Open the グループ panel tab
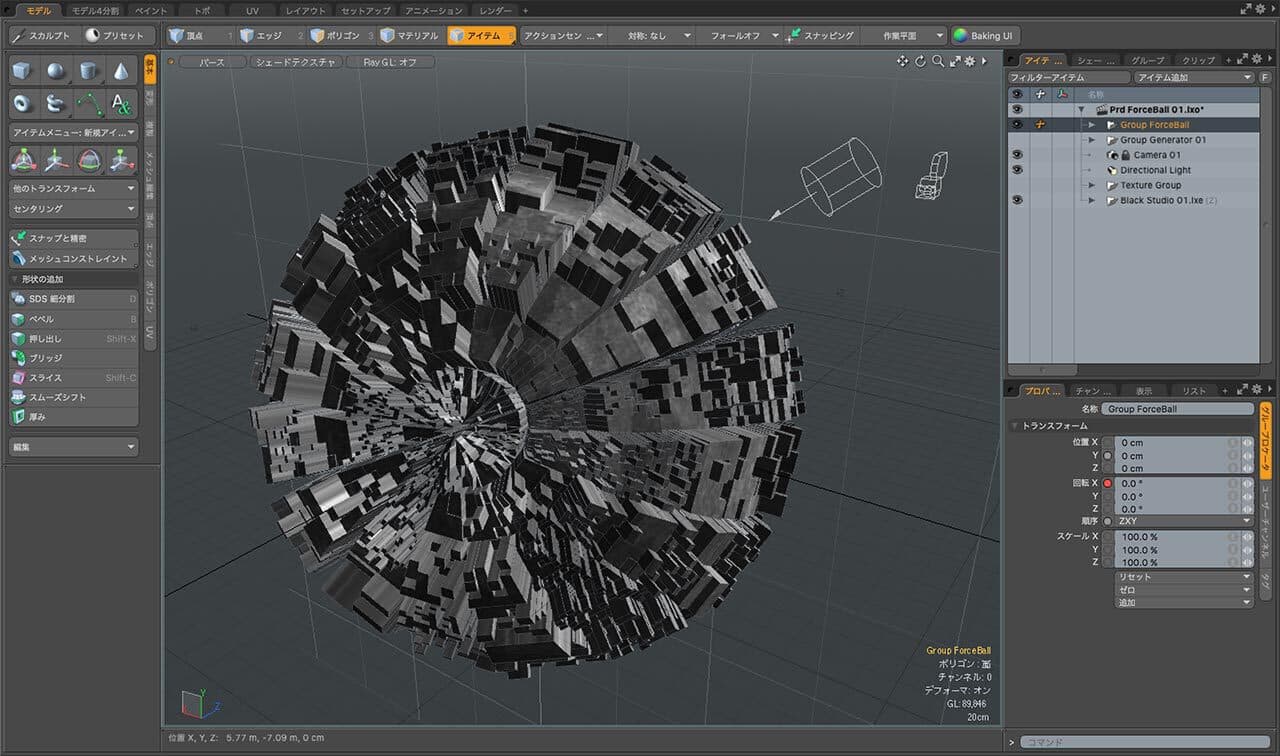The image size is (1280, 756). 1147,60
